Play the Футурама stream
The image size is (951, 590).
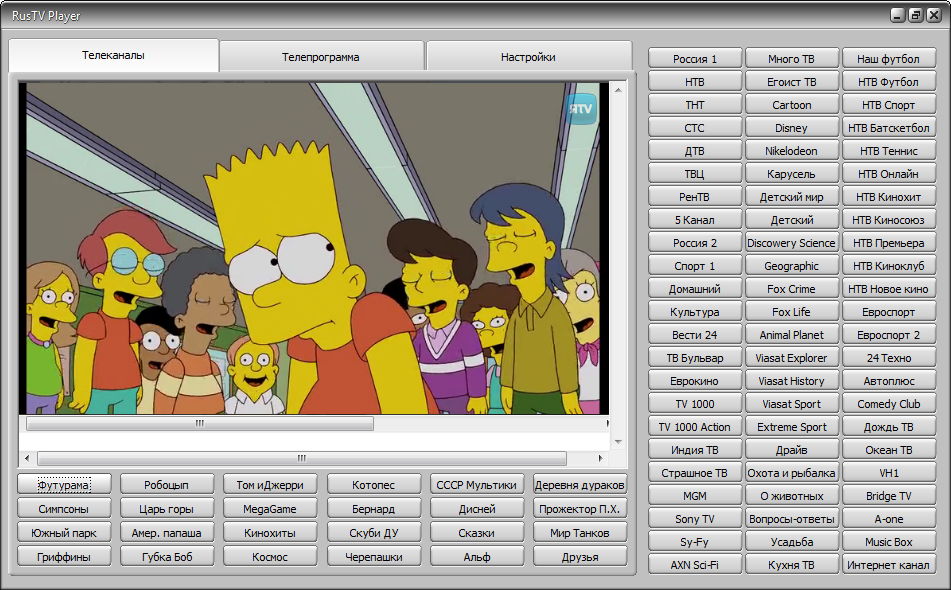pyautogui.click(x=64, y=485)
